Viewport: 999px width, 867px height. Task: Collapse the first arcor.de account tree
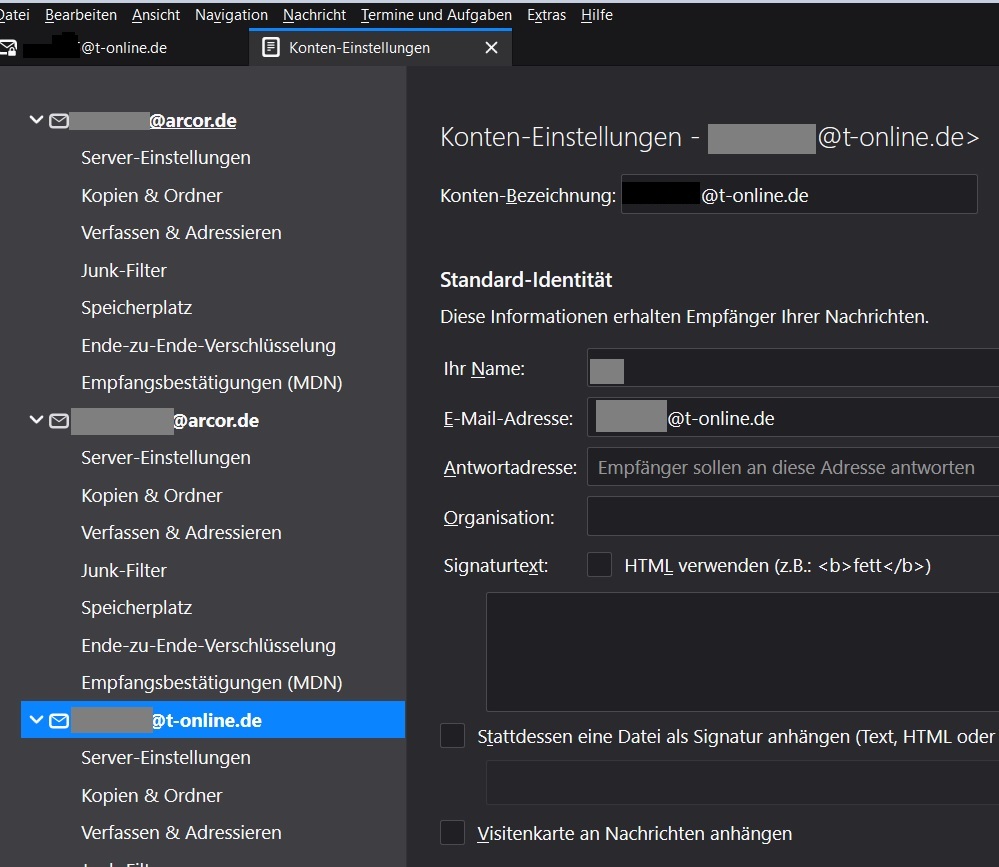tap(37, 120)
